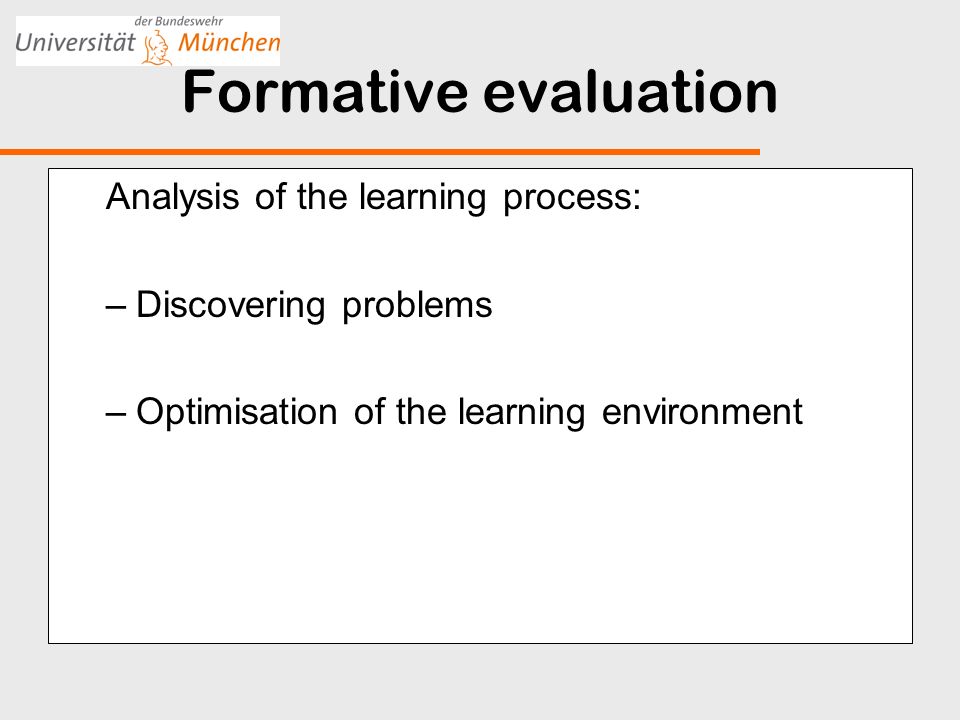Viewport: 960px width, 720px height.
Task: Select the 'Universität' word in the logo
Action: [75, 43]
